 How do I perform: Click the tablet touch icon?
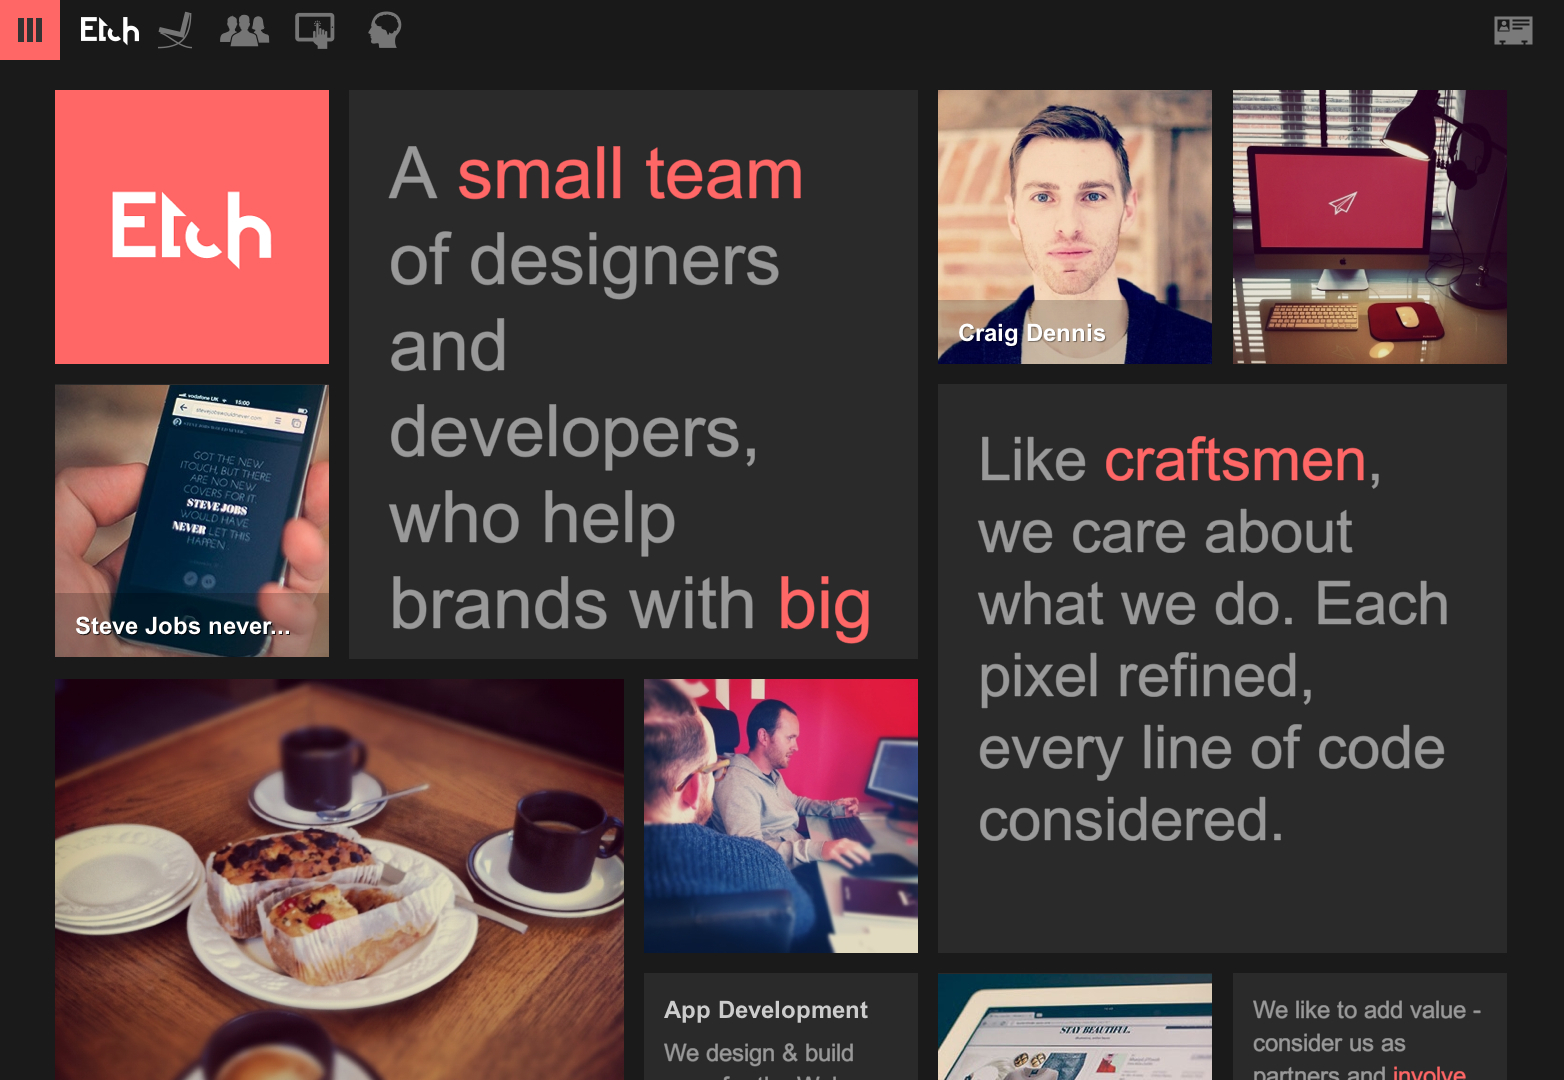click(314, 30)
